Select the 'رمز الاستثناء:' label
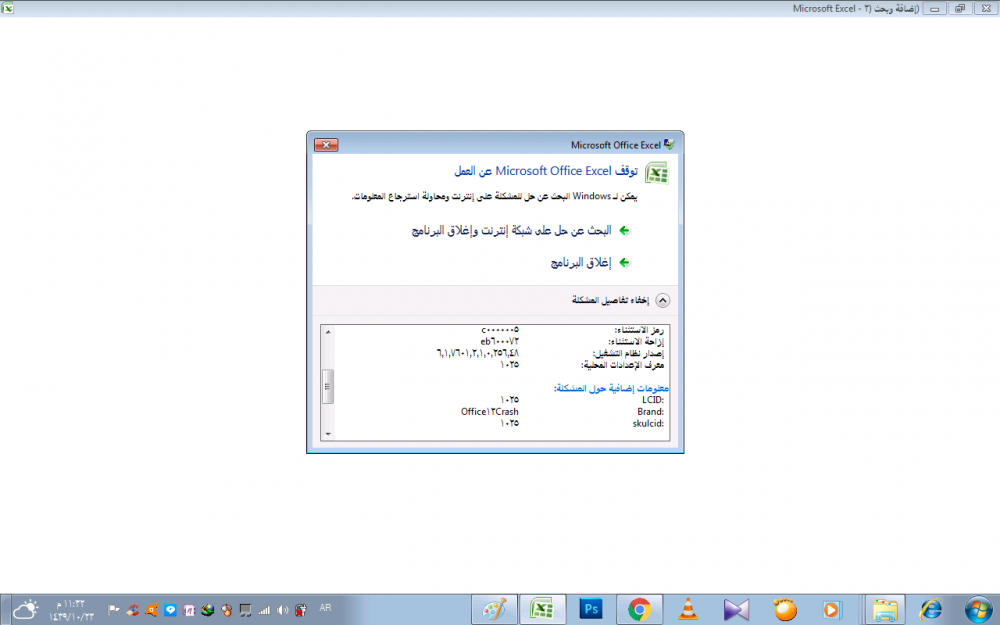The width and height of the screenshot is (1000, 625). [x=639, y=330]
